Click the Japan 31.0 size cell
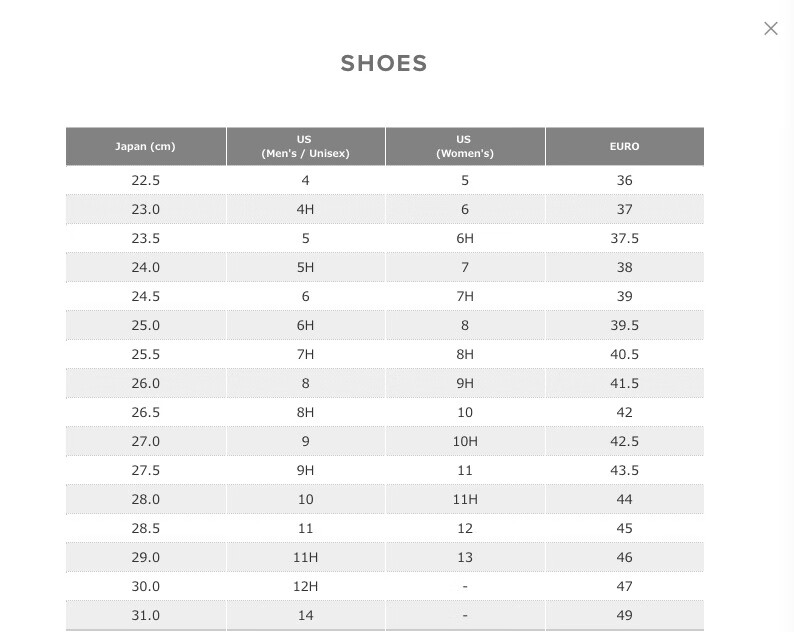Viewport: 794px width, 632px height. tap(145, 616)
